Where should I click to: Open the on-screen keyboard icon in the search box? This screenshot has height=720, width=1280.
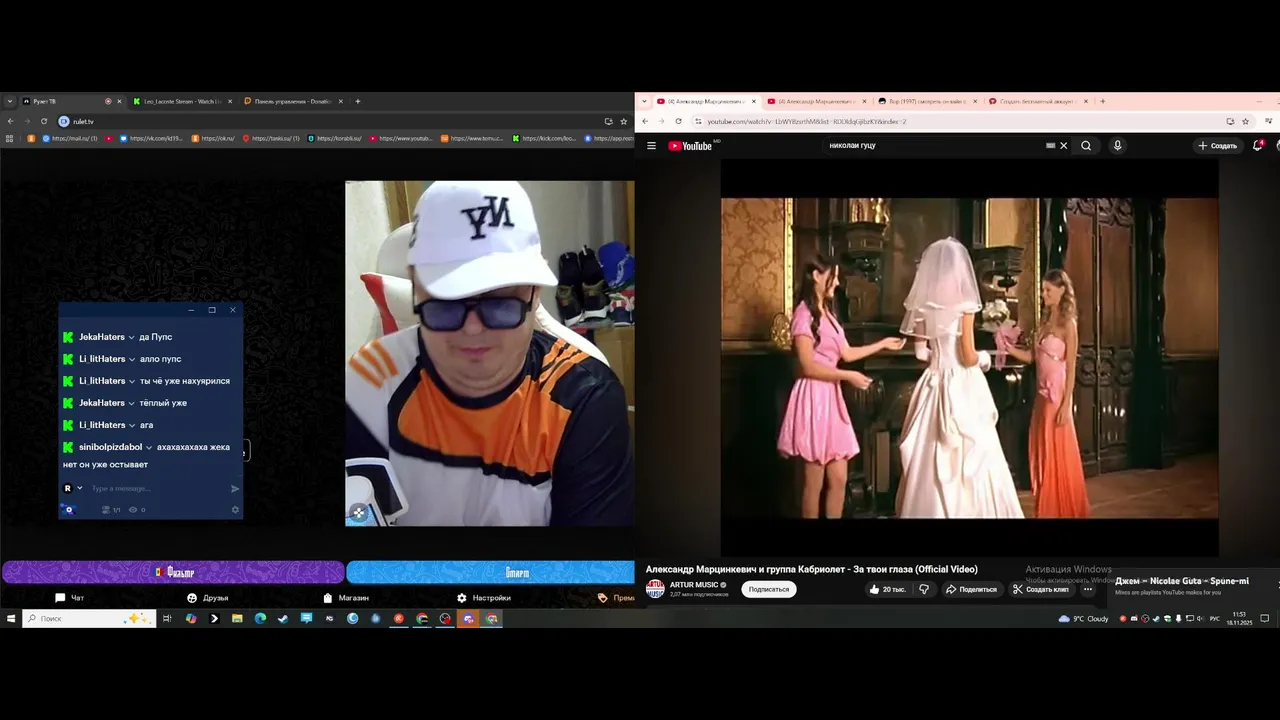pyautogui.click(x=1050, y=146)
